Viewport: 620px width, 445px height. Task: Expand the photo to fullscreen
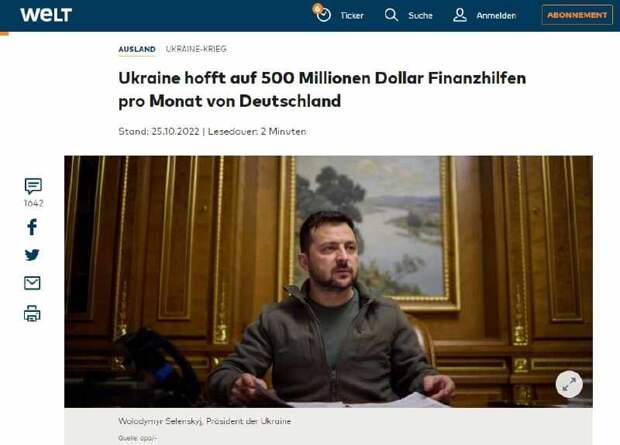click(x=569, y=384)
